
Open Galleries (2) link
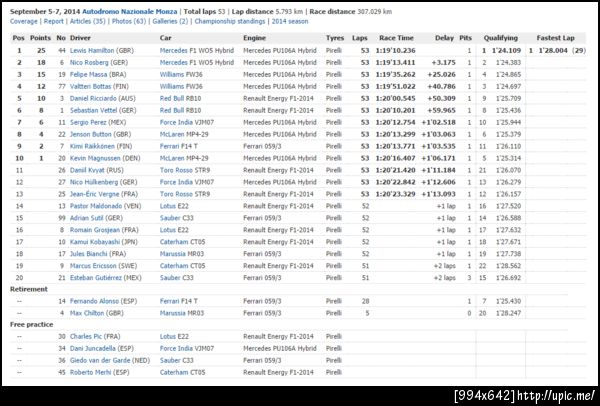(170, 21)
